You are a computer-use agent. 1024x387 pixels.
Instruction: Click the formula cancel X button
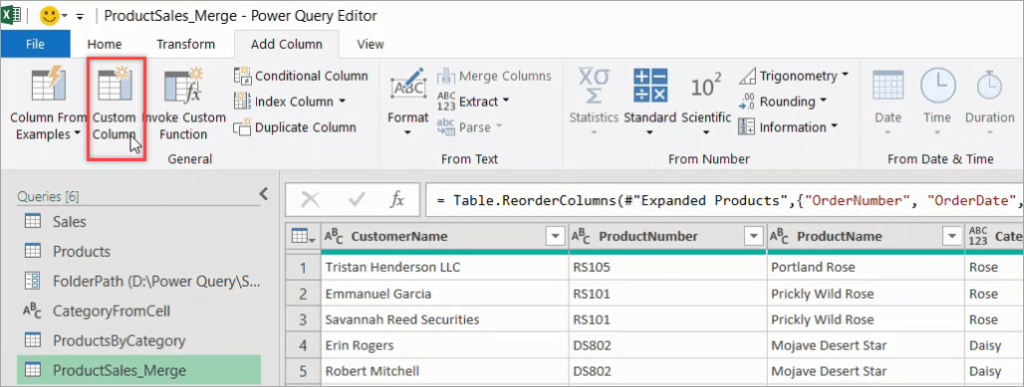point(310,200)
